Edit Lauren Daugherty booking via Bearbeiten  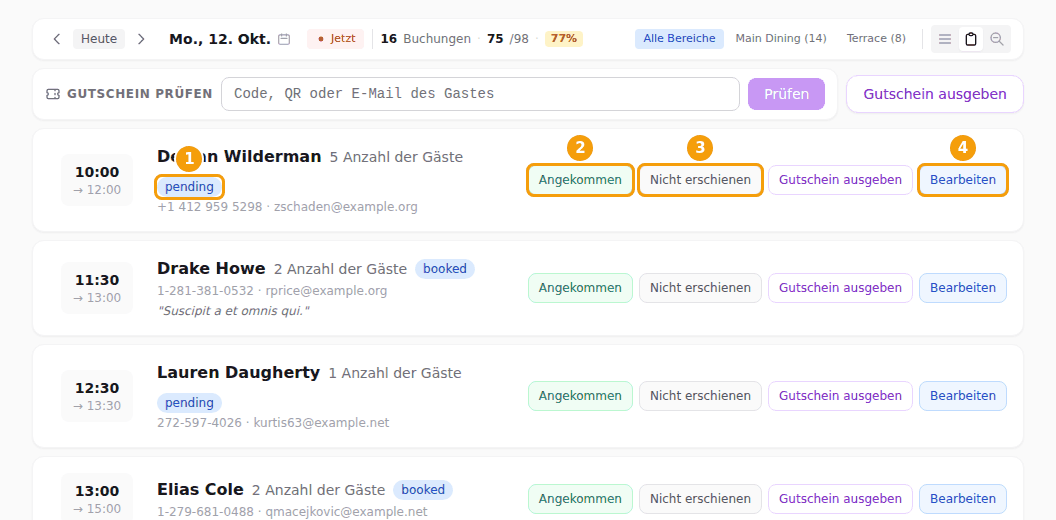pos(963,396)
